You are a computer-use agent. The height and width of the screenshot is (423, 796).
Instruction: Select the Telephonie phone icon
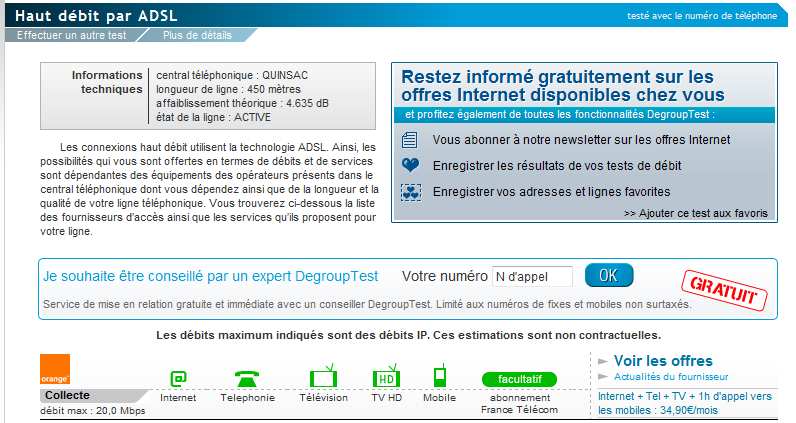click(x=247, y=379)
